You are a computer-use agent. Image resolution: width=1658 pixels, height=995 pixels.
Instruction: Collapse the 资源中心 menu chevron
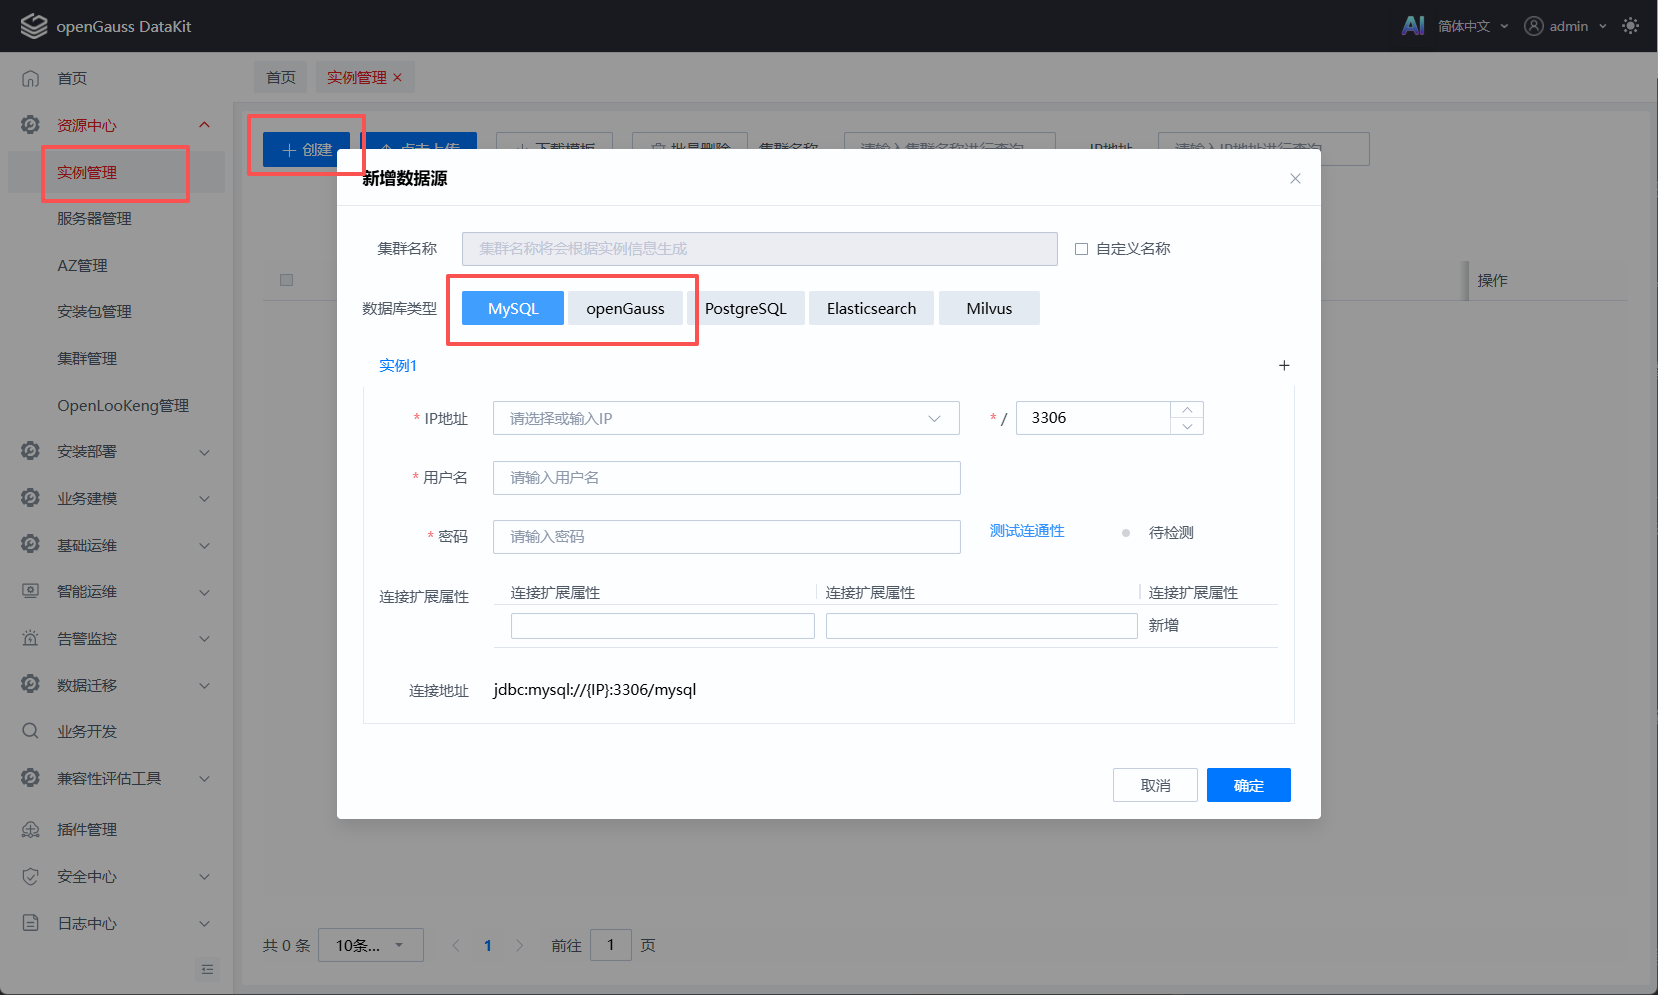[204, 125]
